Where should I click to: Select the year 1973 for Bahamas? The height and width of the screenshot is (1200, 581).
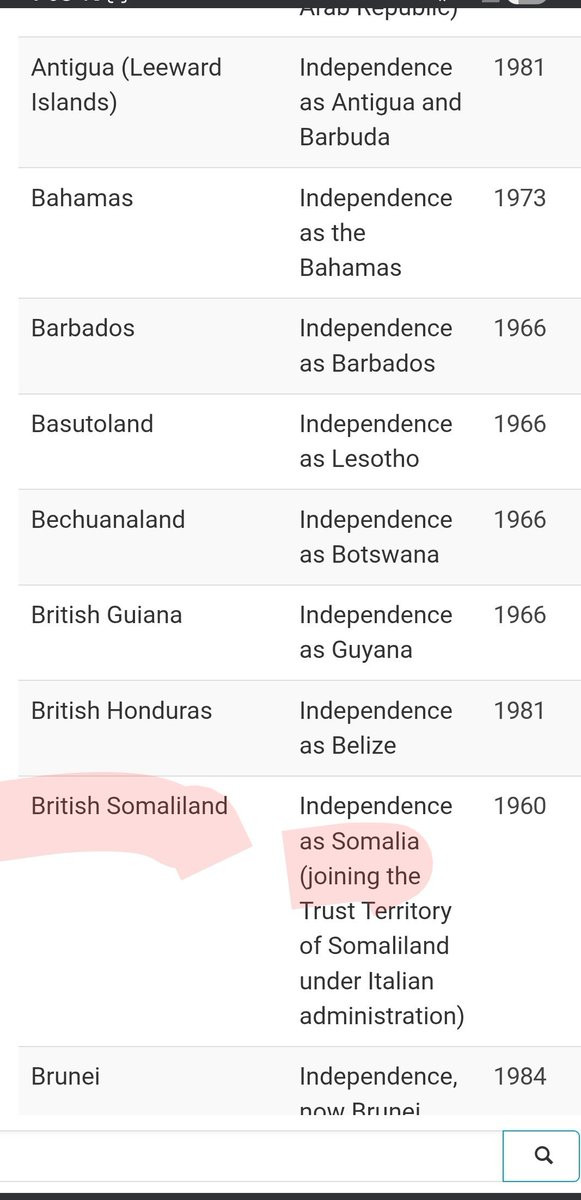click(x=520, y=198)
